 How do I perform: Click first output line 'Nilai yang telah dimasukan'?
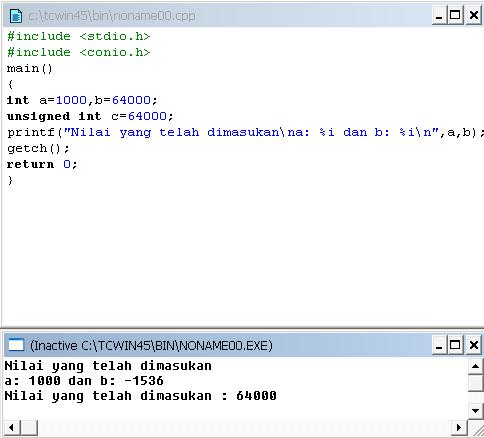[108, 366]
